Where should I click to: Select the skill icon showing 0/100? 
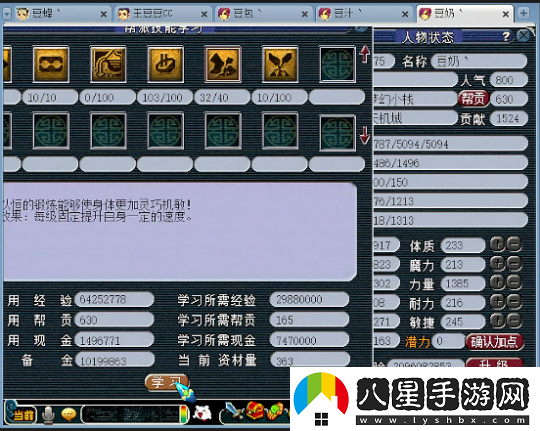coord(108,64)
